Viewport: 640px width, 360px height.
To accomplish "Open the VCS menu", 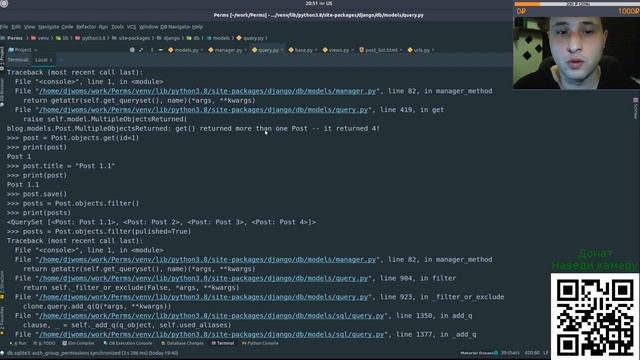I will [131, 27].
